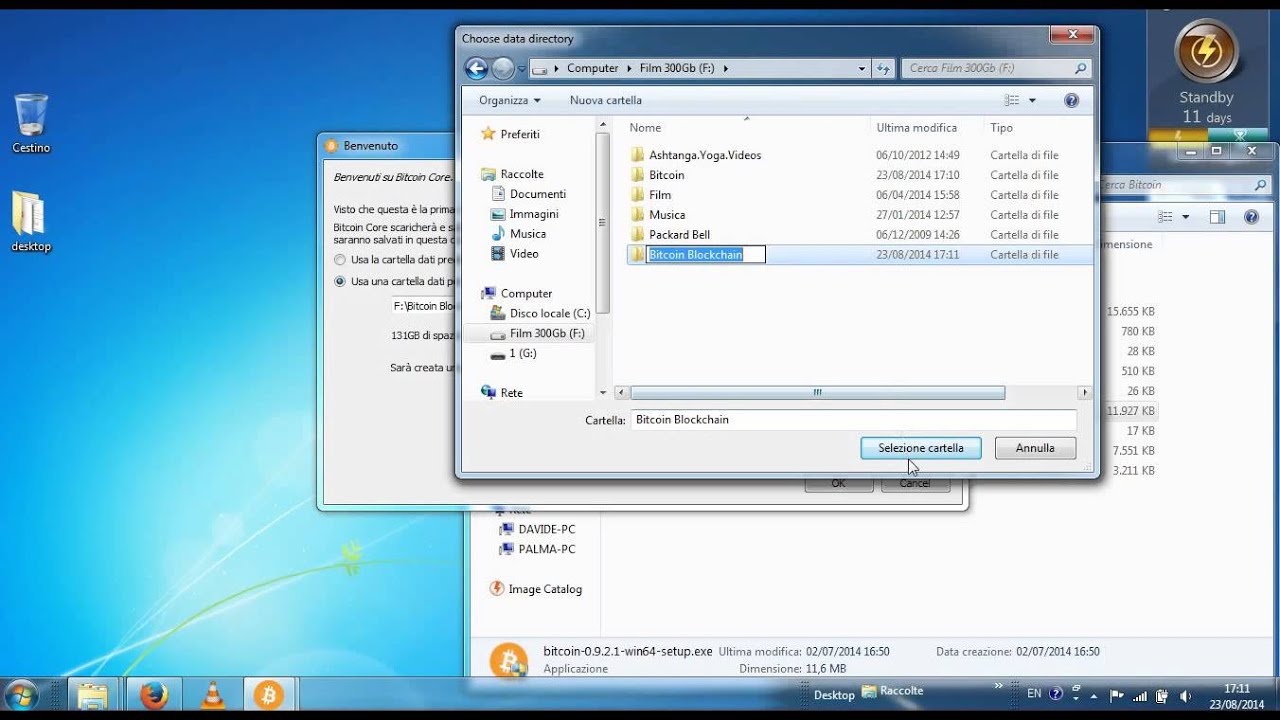Click Computer in the address breadcrumb

point(592,68)
